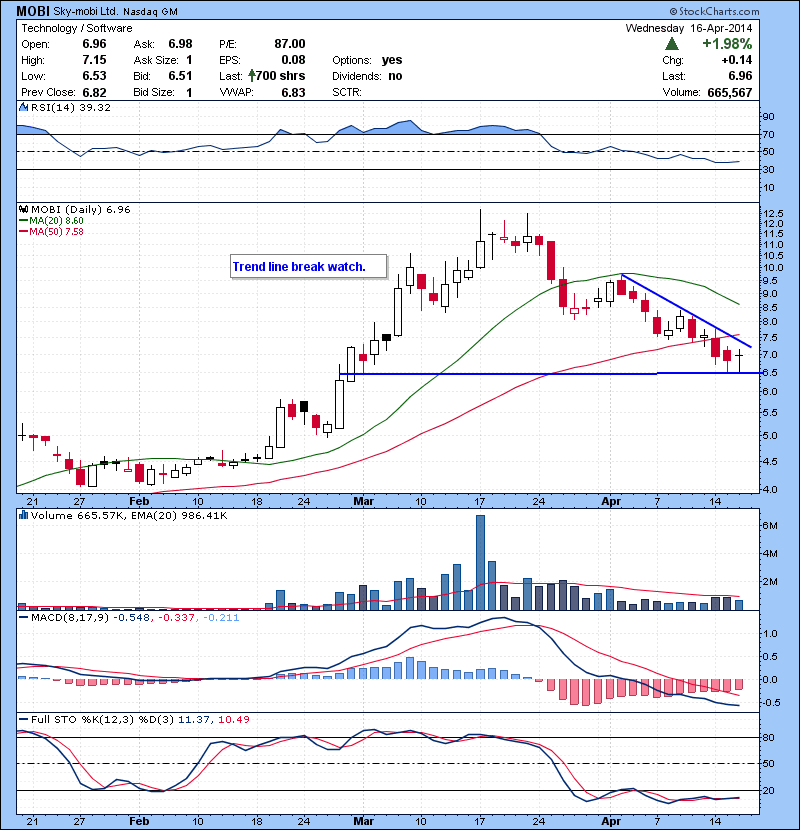
Task: Click the Volume panel bar icon
Action: [23, 515]
